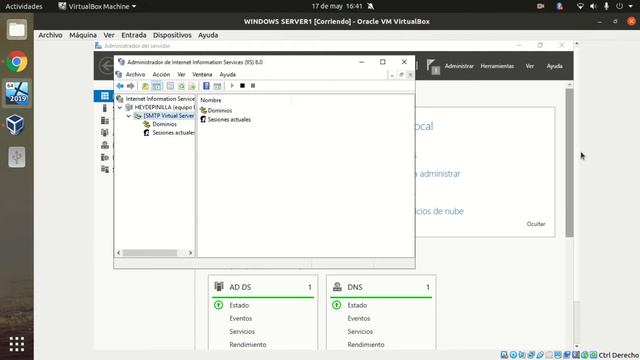Viewport: 640px width, 360px height.
Task: Open the Properties toolbar icon in IIS
Action: [x=170, y=86]
